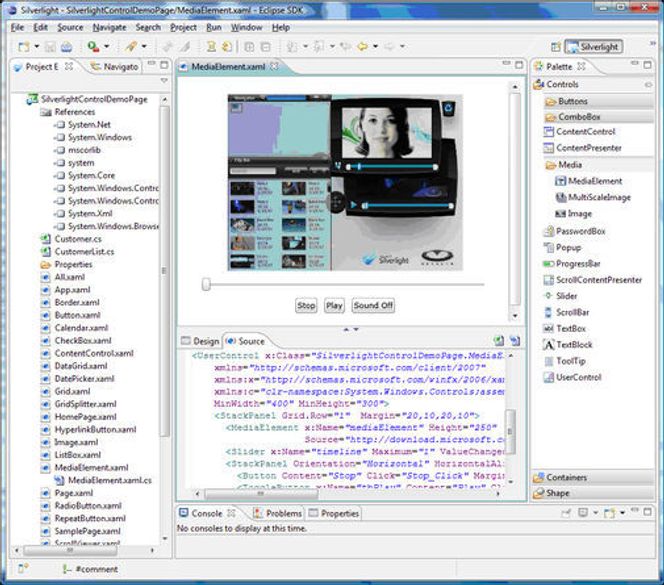
Task: Toggle the Sound Off button
Action: [373, 305]
